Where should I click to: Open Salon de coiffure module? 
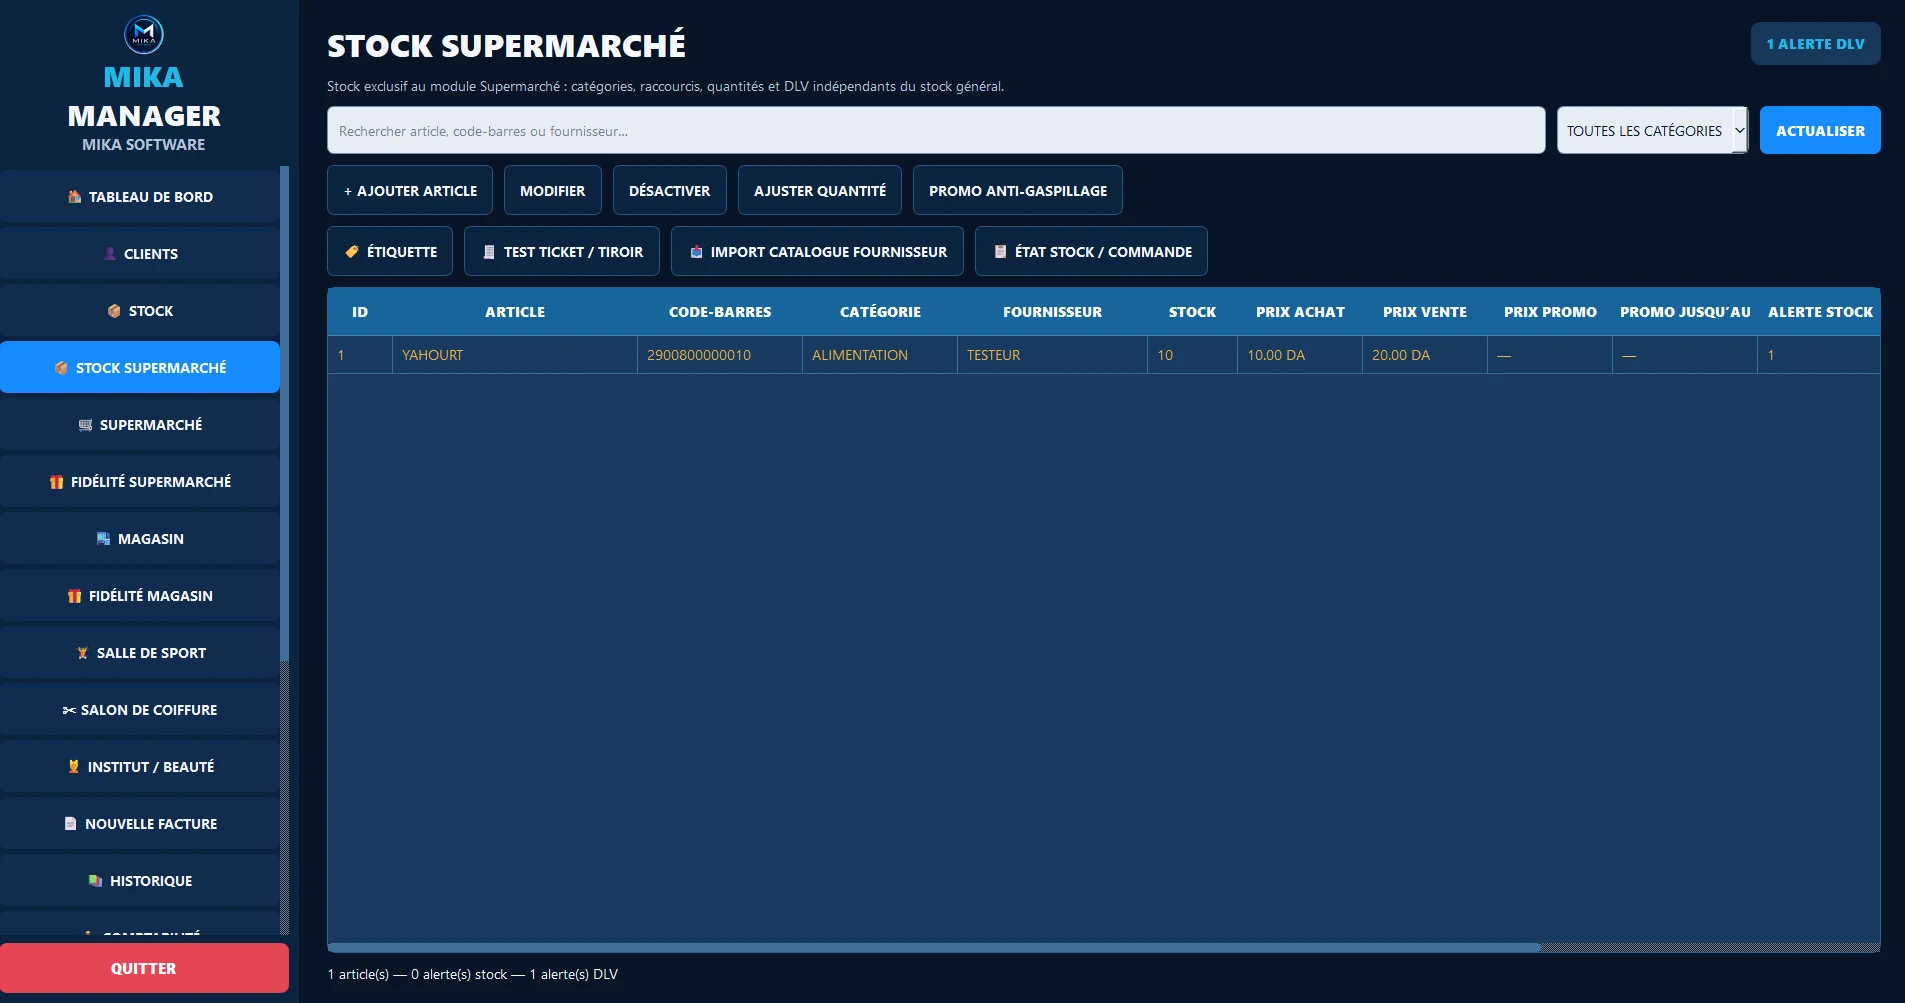(x=140, y=710)
